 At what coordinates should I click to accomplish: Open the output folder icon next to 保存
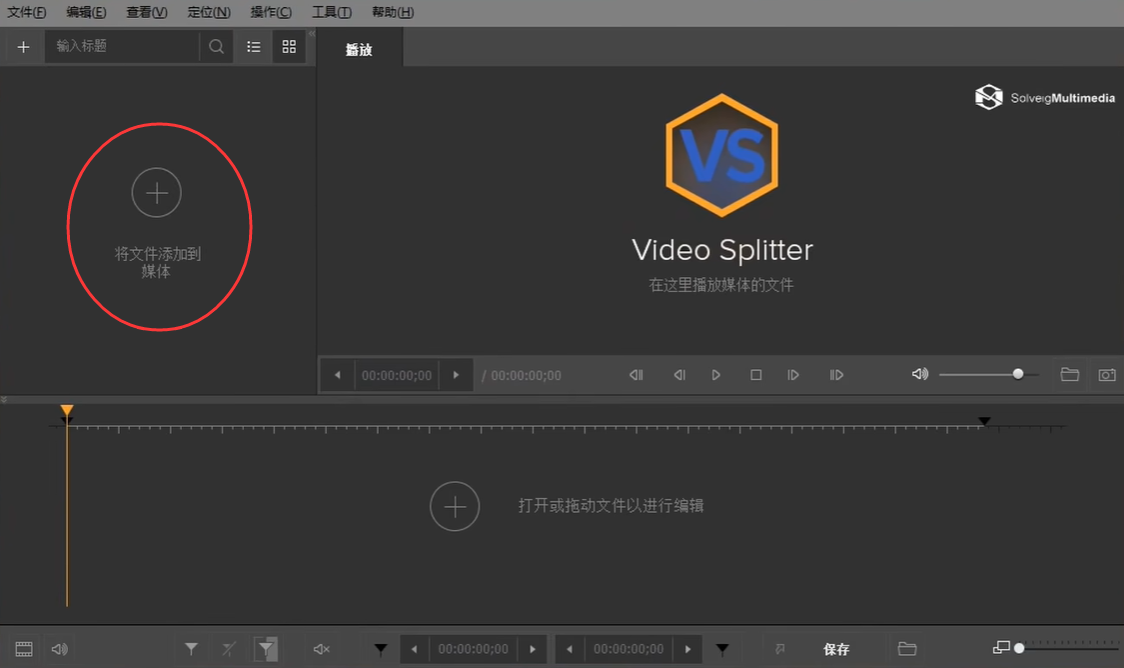(907, 649)
